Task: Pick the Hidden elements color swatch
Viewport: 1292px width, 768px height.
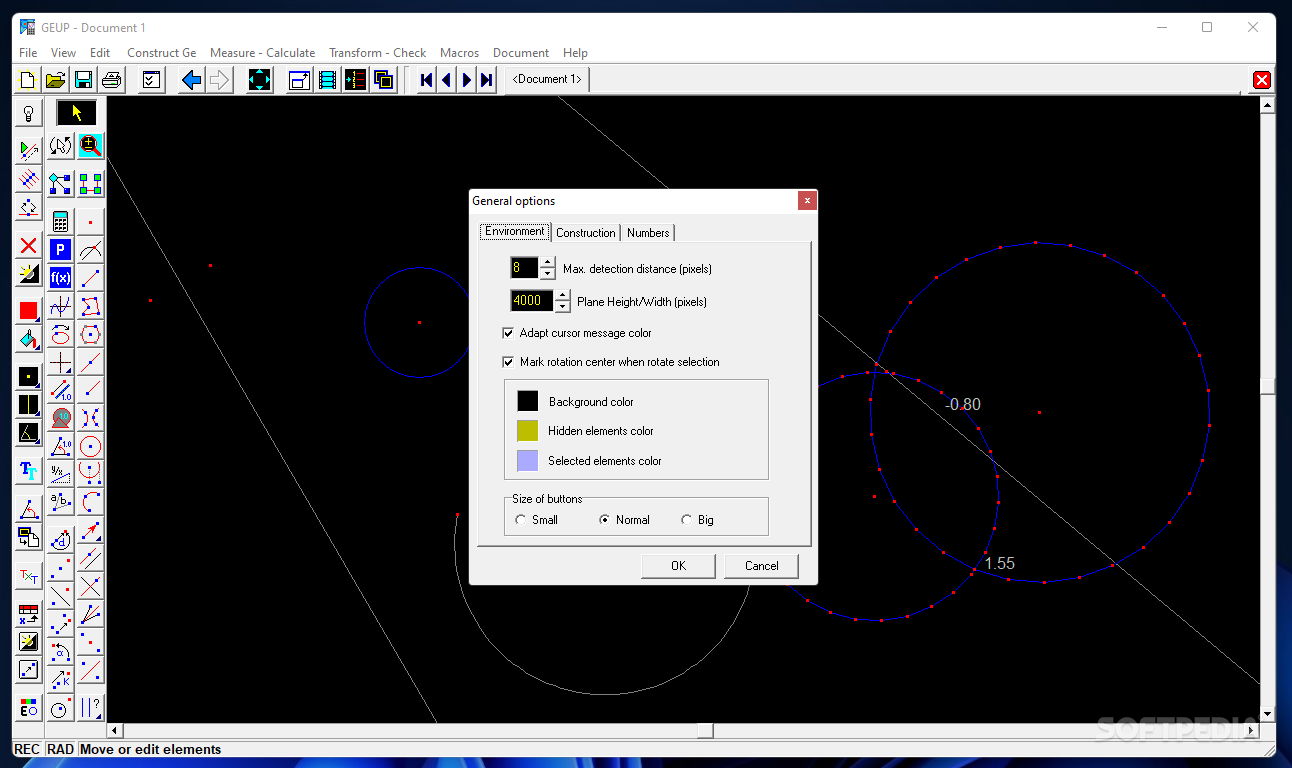Action: [528, 431]
